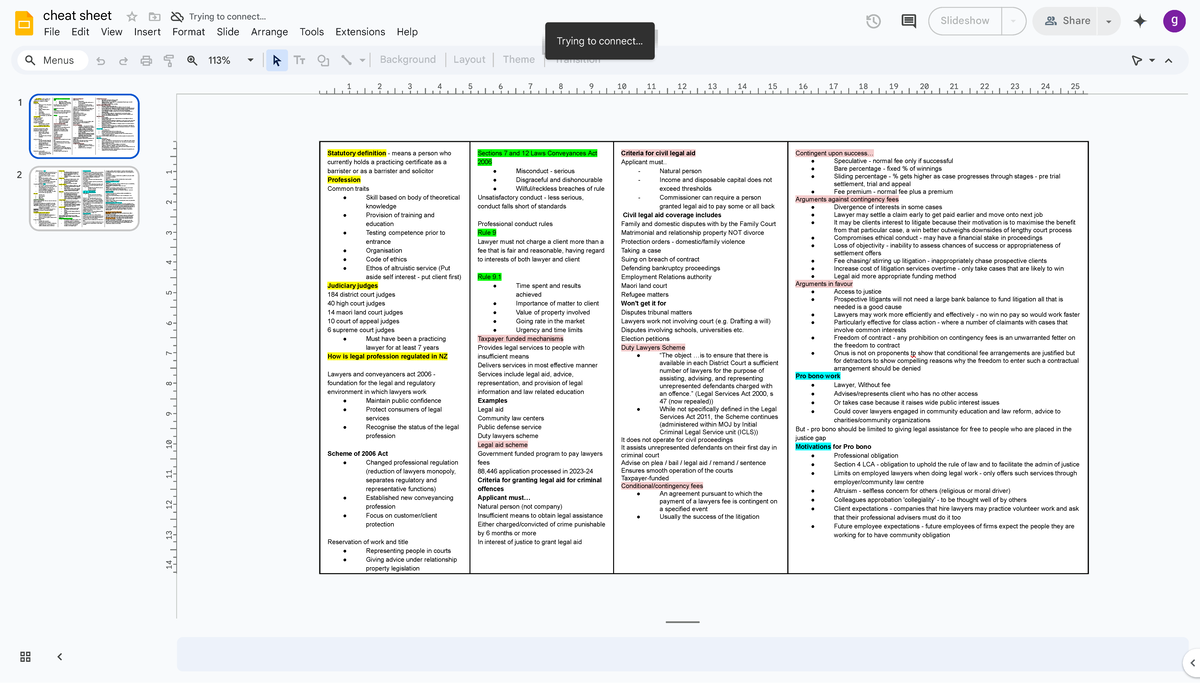Start the Slideshow
This screenshot has width=1200, height=683.
[x=965, y=21]
